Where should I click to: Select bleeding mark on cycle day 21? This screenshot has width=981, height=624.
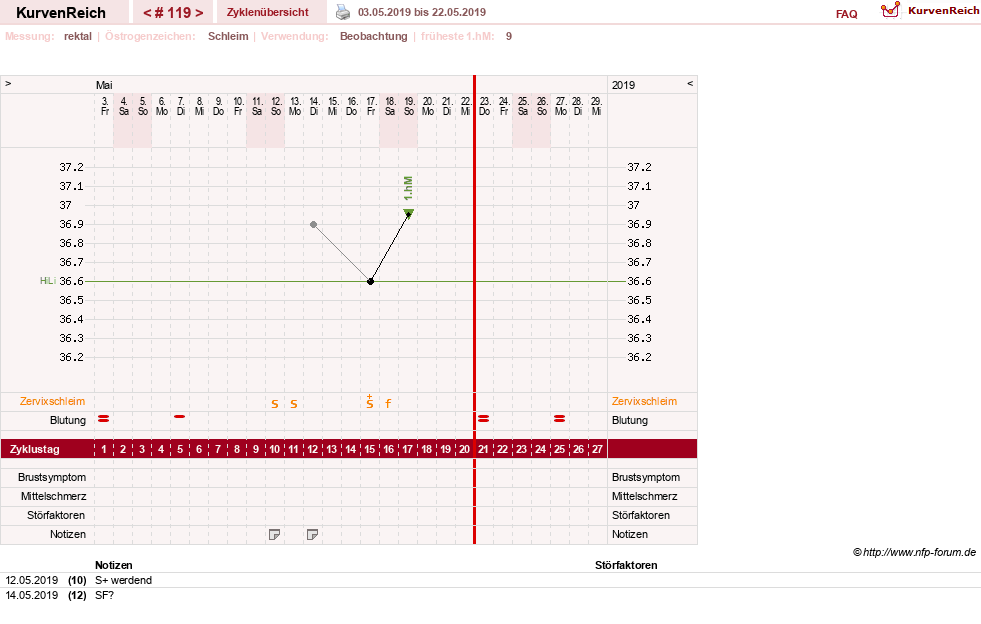tap(484, 418)
